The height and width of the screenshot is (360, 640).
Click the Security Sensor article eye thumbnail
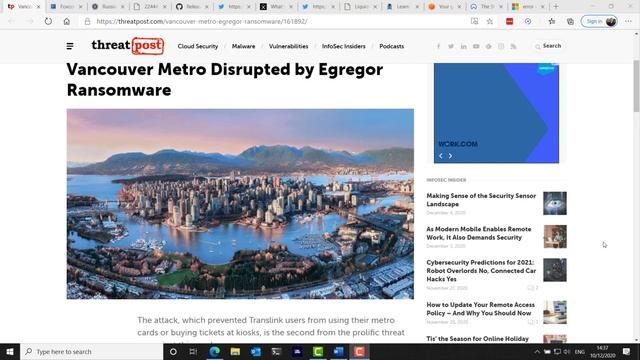coord(555,203)
